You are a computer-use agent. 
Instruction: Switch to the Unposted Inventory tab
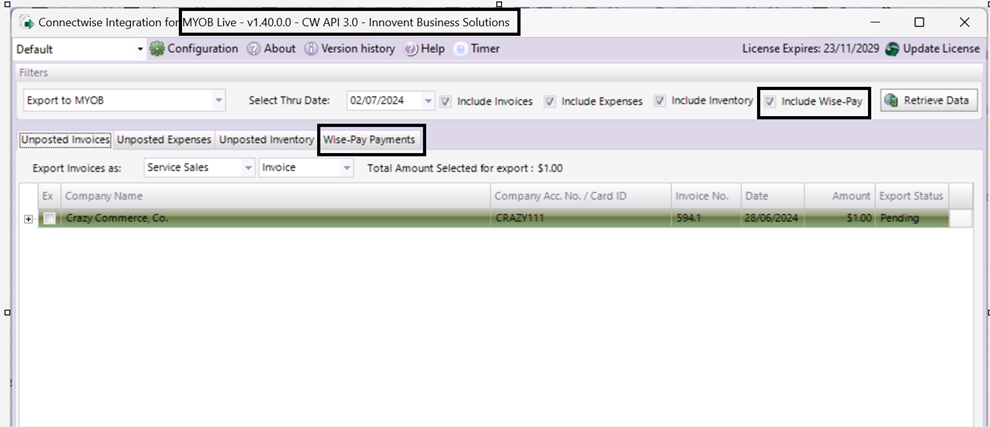[266, 140]
